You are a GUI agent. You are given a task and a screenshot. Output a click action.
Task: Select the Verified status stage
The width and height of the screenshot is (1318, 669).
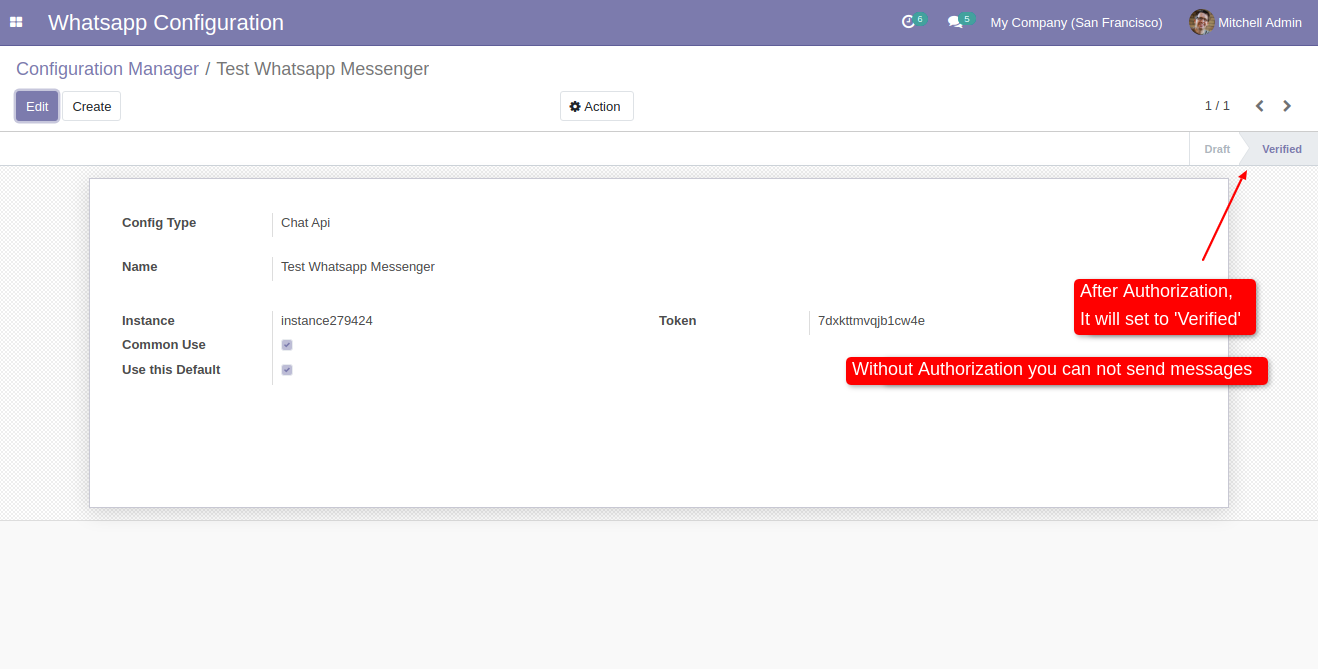[1281, 149]
